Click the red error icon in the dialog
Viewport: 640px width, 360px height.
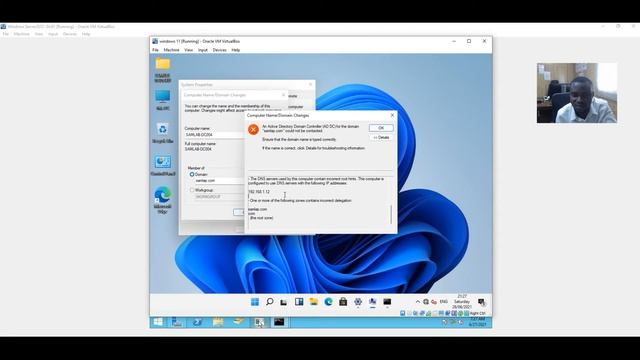tap(253, 129)
